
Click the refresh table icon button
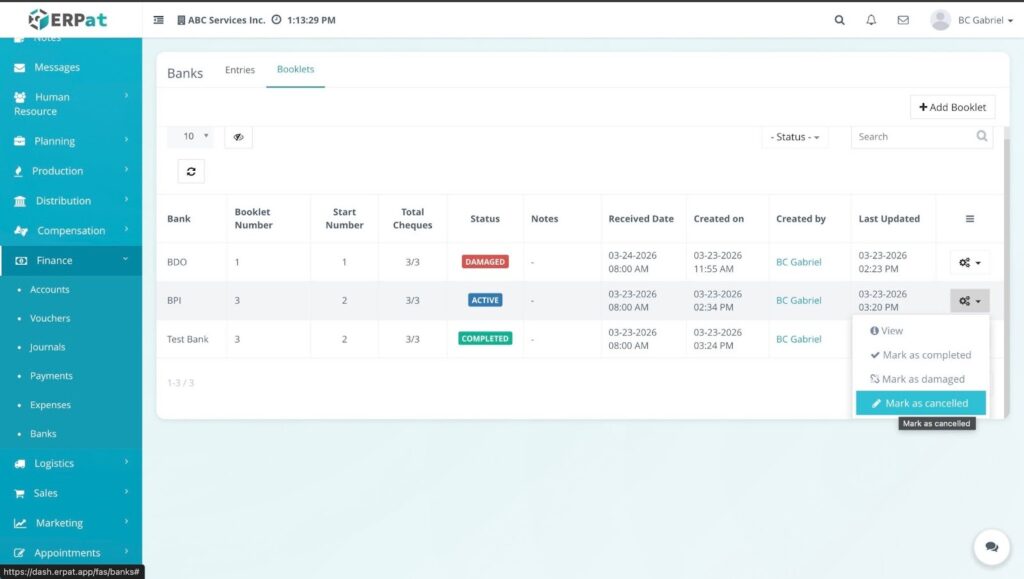tap(190, 172)
